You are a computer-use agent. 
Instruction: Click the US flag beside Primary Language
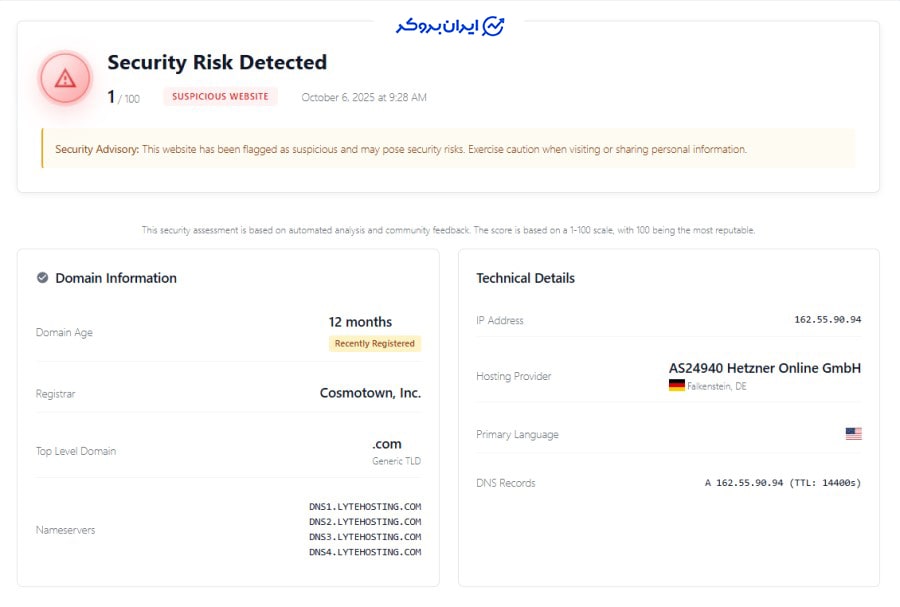pyautogui.click(x=852, y=432)
